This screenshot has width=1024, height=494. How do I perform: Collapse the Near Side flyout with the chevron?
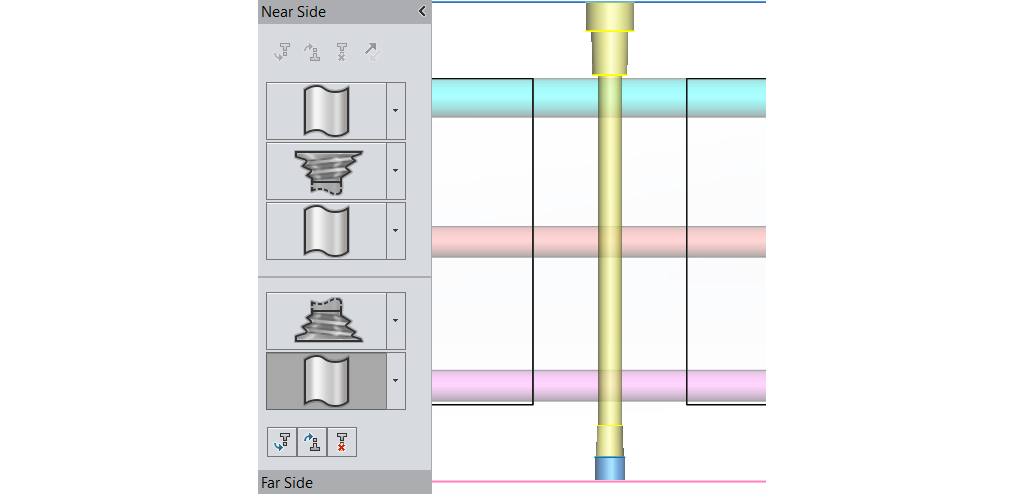coord(422,11)
